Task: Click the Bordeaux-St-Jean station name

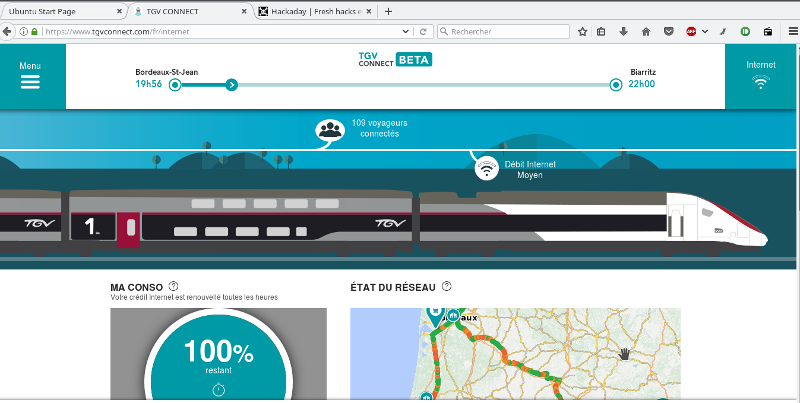Action: pos(166,72)
